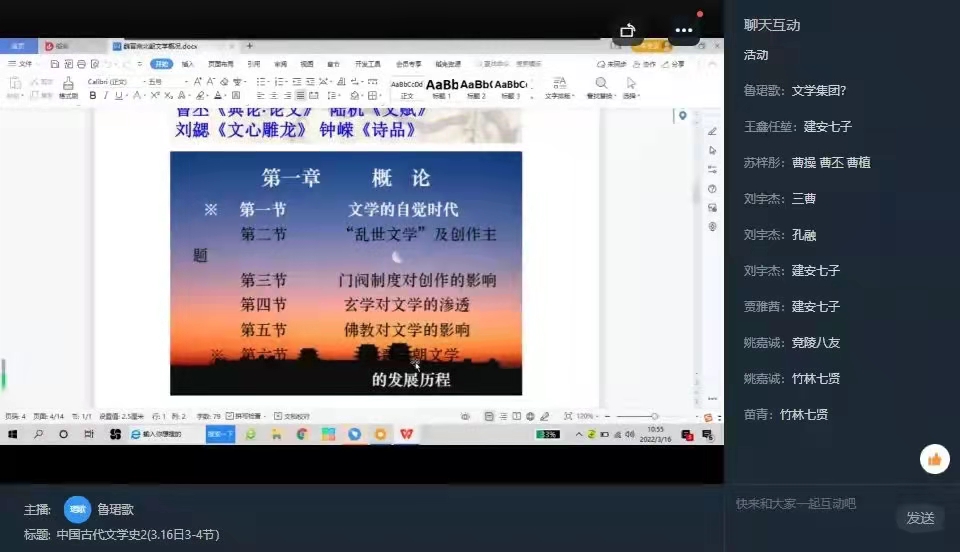Click the 协作 collaborate button

coord(645,64)
